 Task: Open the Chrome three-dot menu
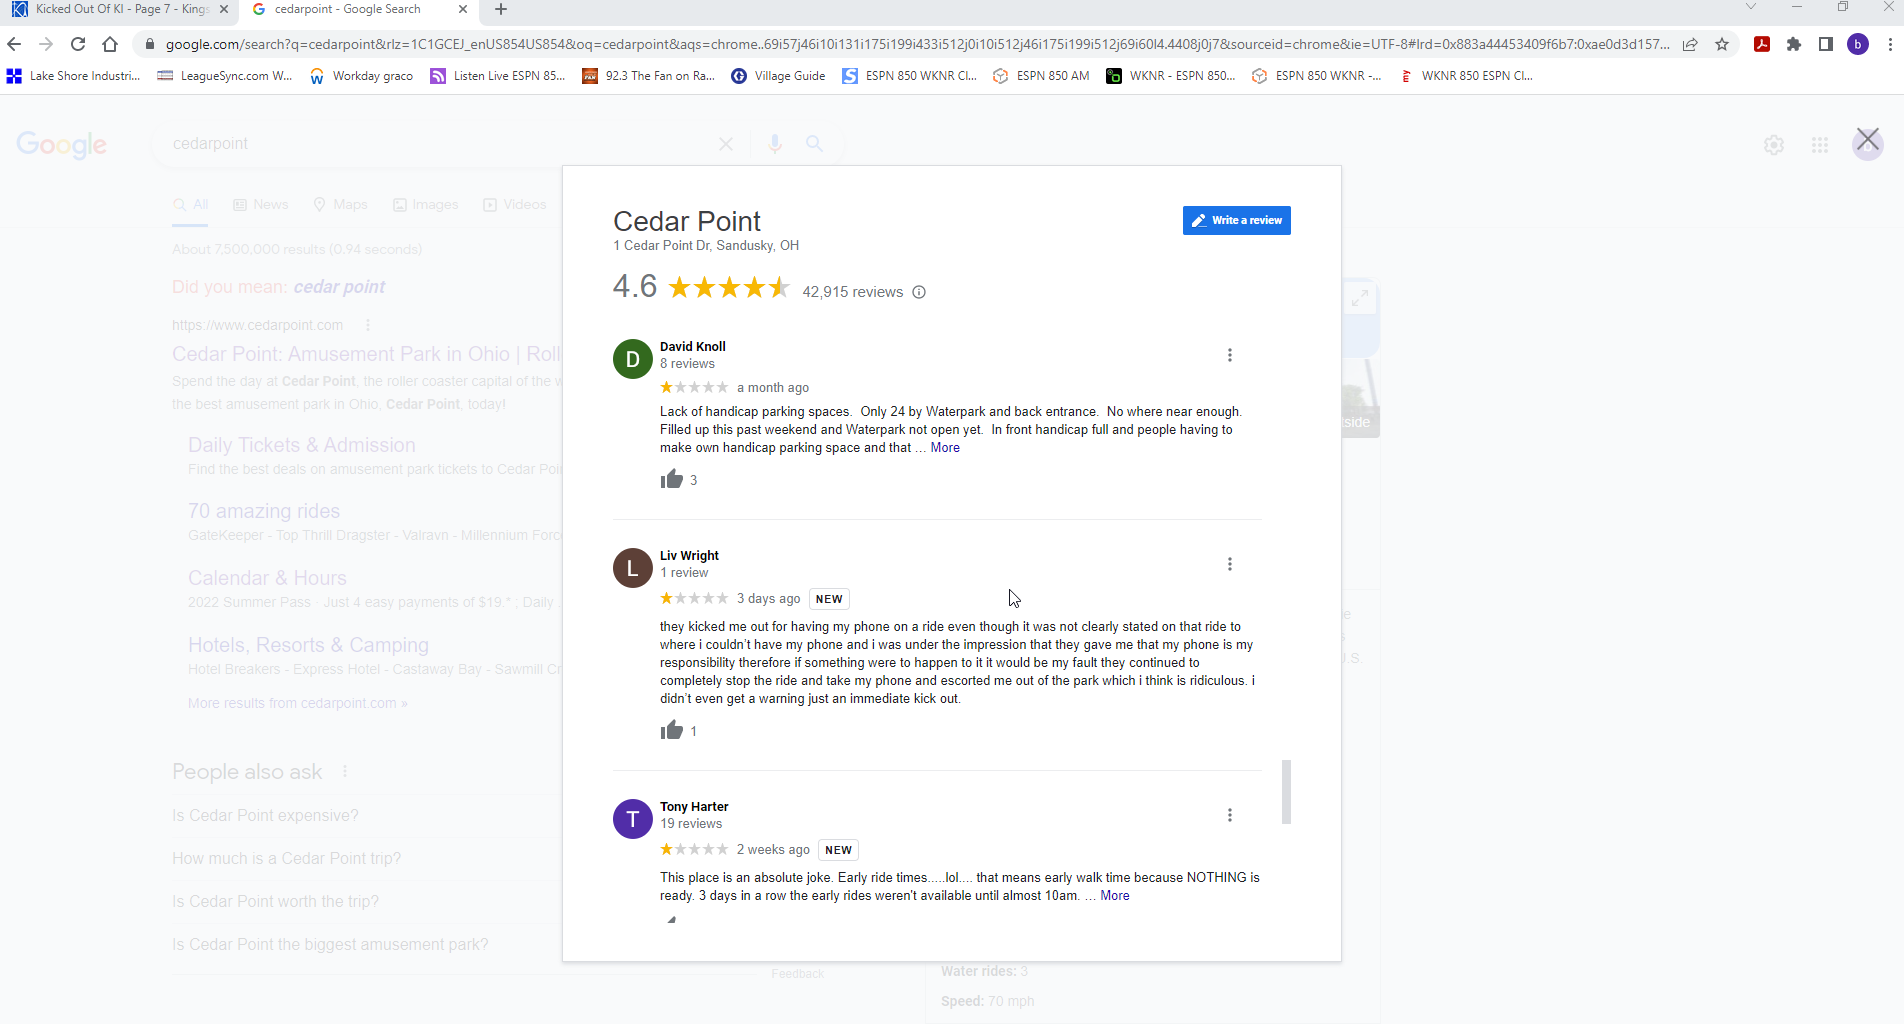(x=1890, y=44)
